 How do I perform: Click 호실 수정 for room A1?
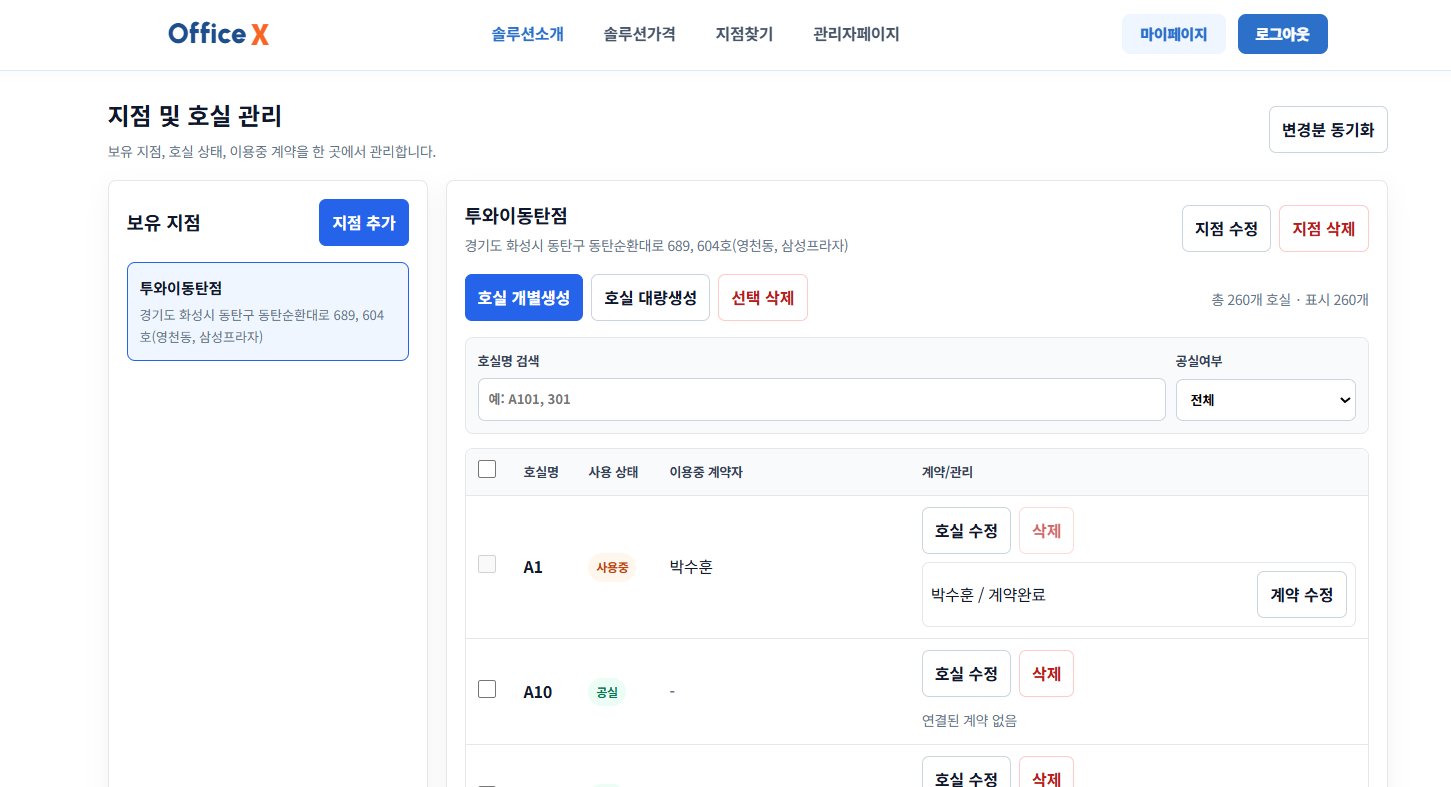[966, 531]
